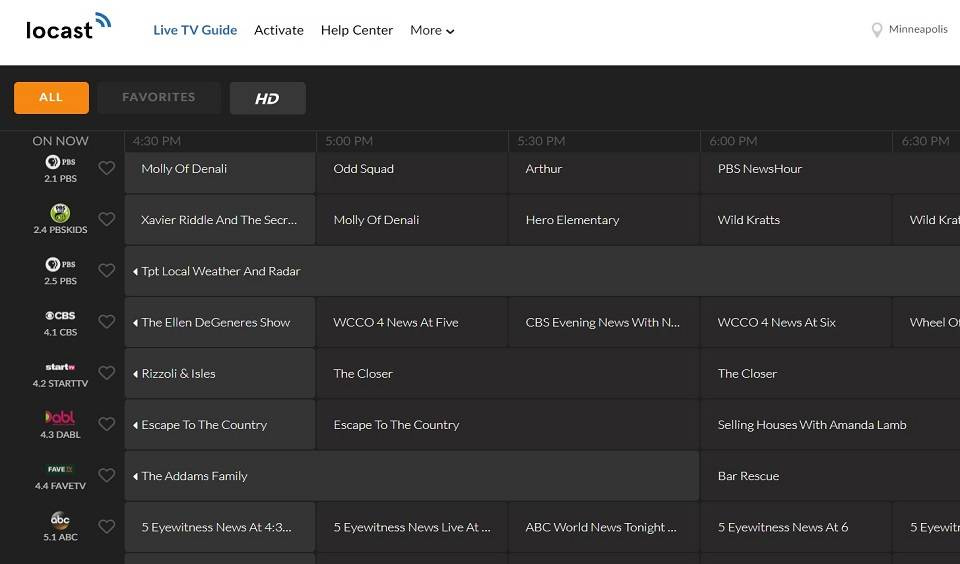The width and height of the screenshot is (960, 564).
Task: Expand the More dropdown menu
Action: [x=432, y=30]
